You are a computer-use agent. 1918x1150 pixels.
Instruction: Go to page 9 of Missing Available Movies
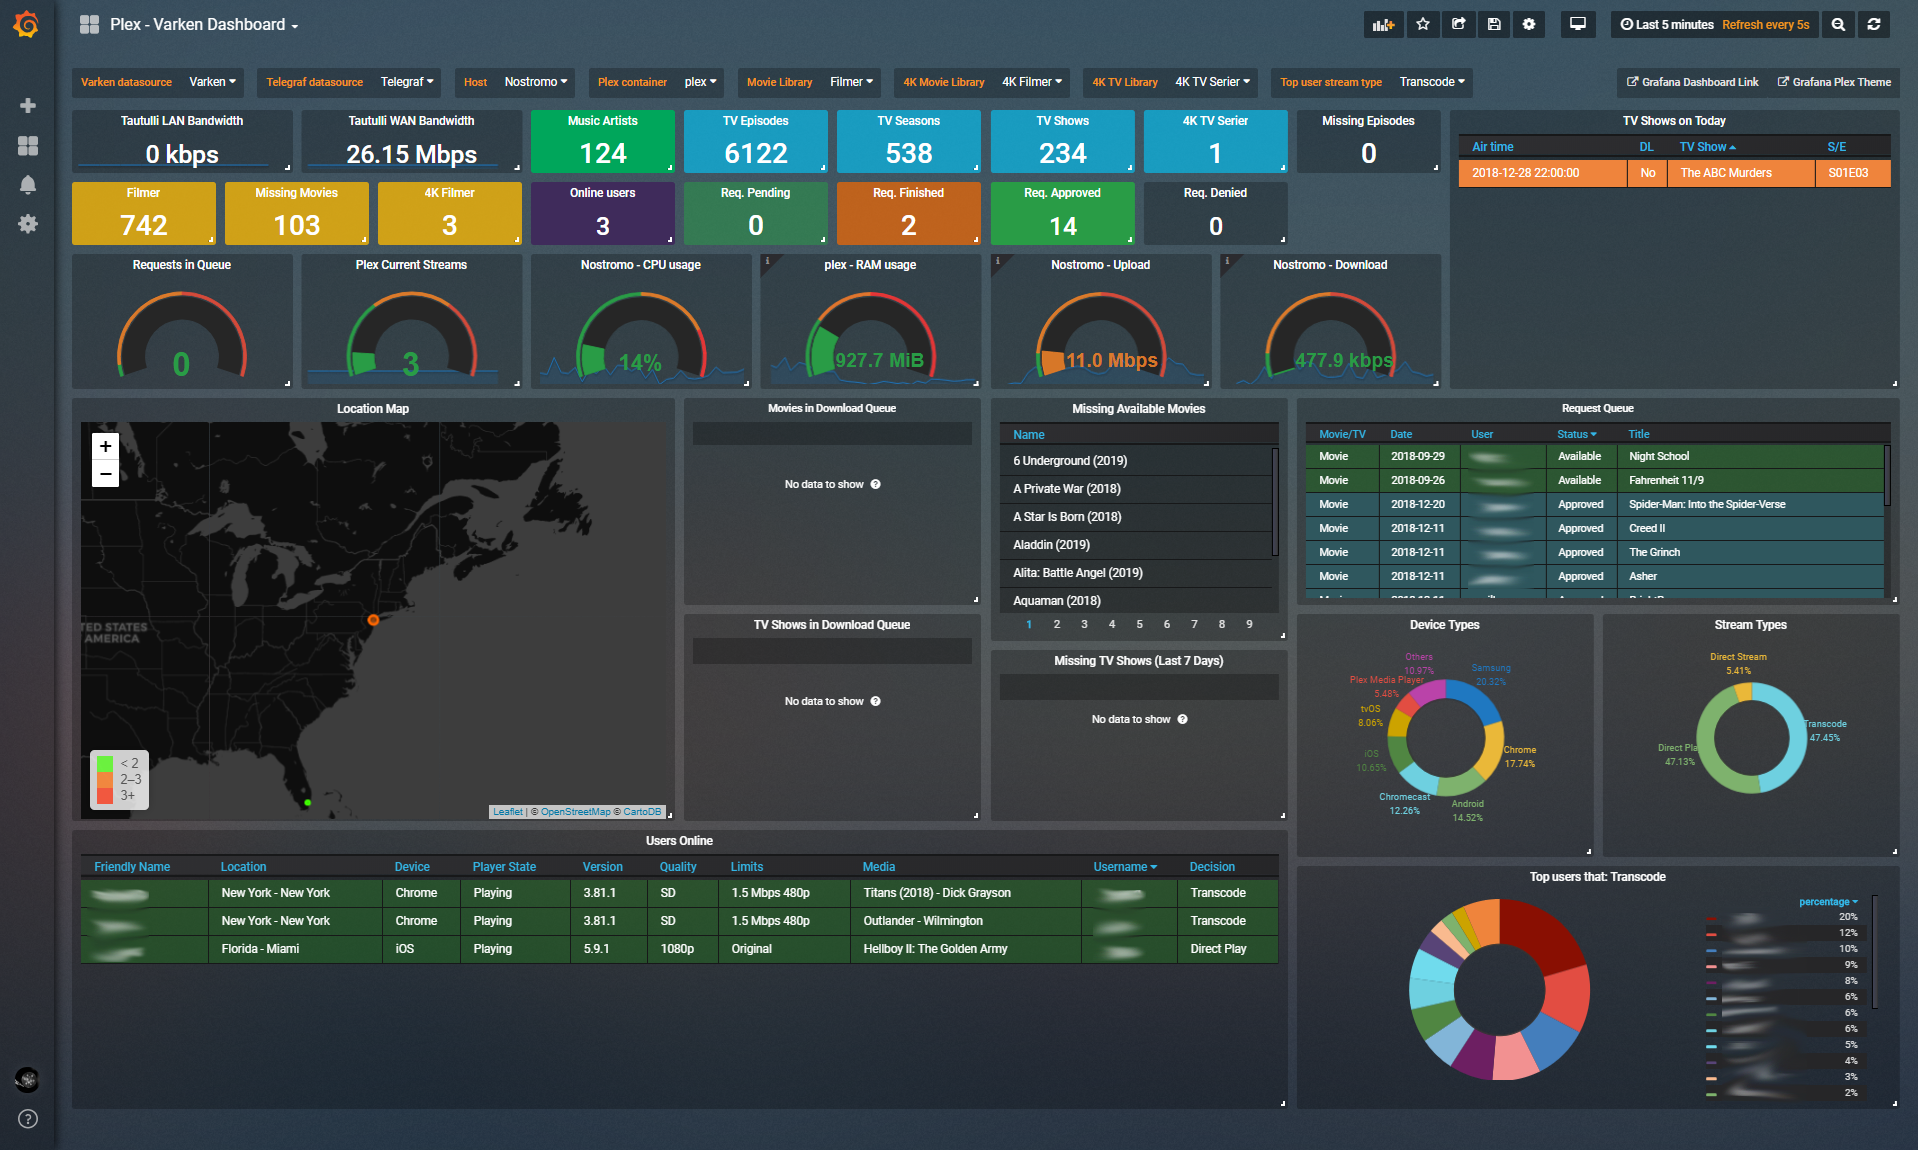coord(1249,624)
